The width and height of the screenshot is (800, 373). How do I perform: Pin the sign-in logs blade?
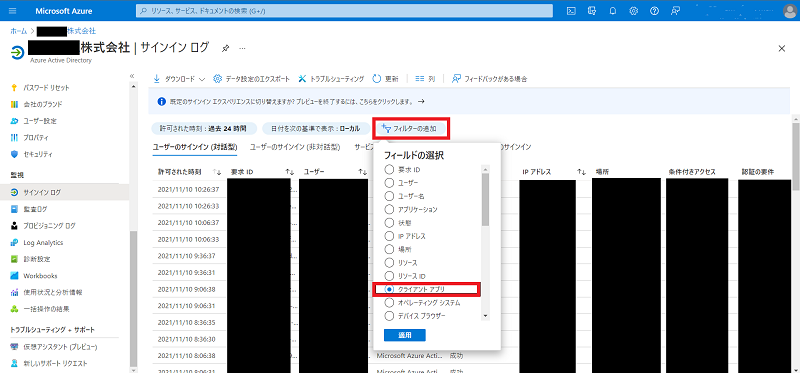click(x=226, y=48)
